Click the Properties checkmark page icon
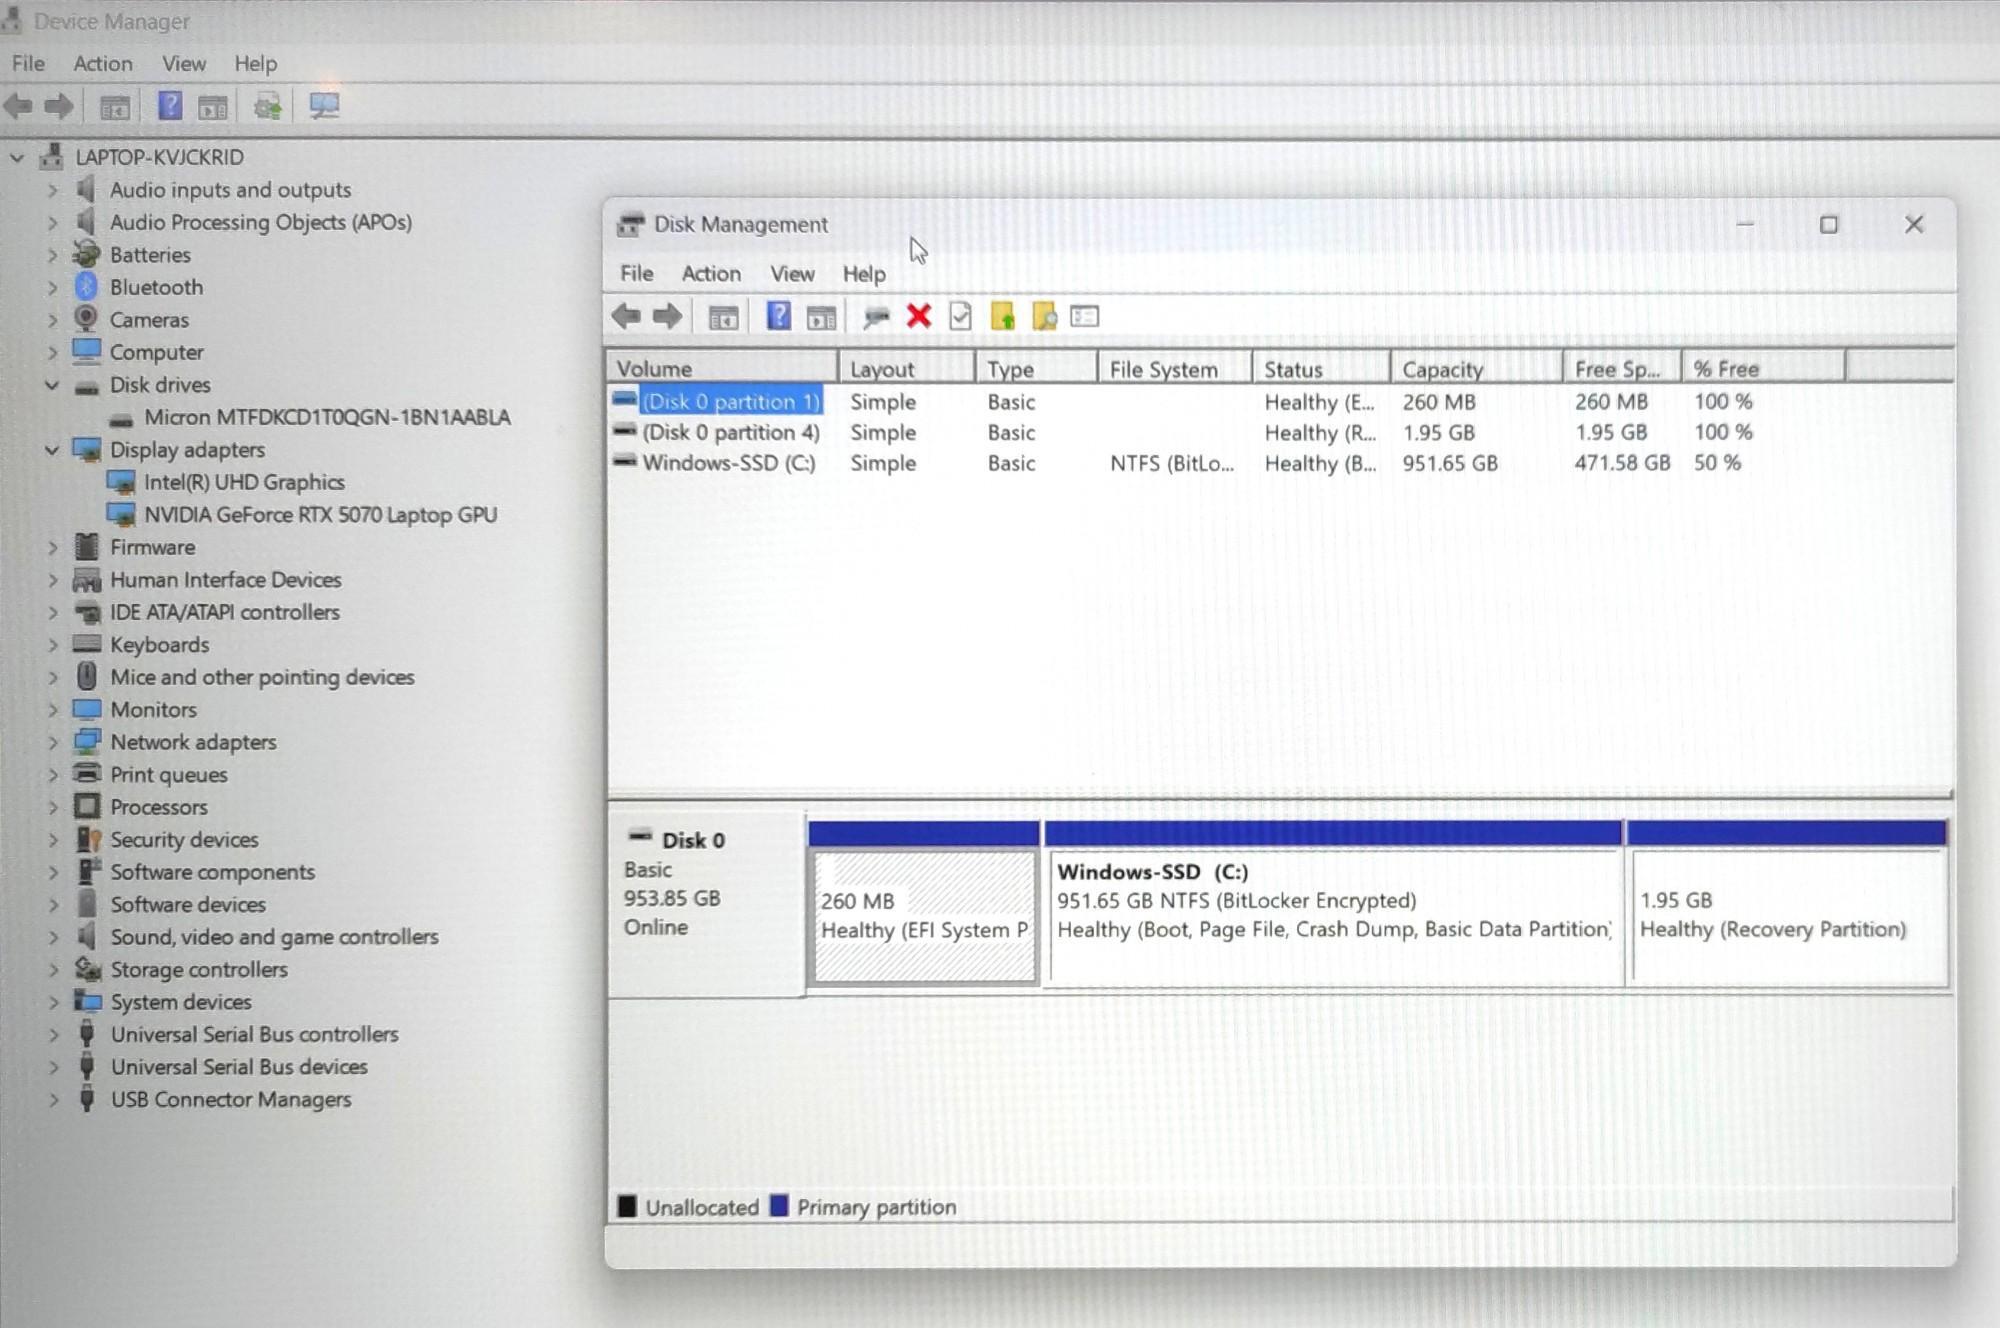Screen dimensions: 2000x1328 (960, 317)
